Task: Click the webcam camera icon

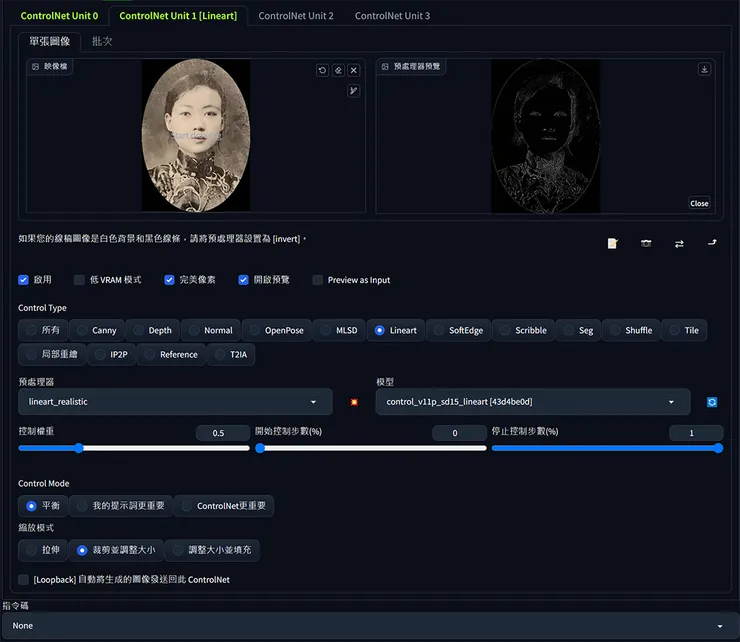Action: [646, 243]
